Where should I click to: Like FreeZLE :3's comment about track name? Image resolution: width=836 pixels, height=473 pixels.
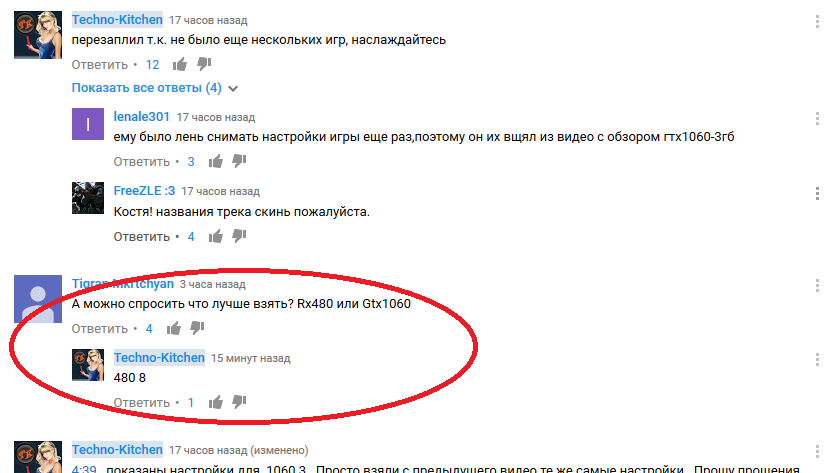215,236
